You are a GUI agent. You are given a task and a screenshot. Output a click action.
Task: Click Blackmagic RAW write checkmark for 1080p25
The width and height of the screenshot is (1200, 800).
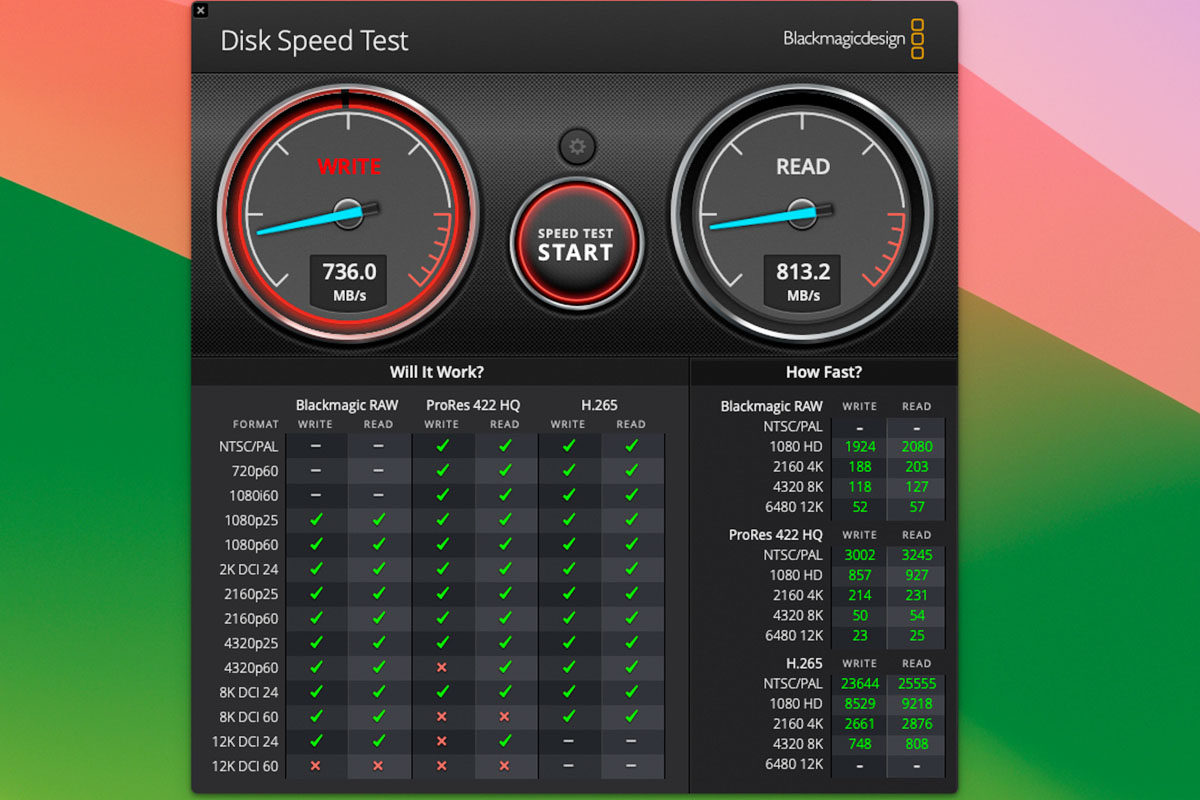coord(316,520)
